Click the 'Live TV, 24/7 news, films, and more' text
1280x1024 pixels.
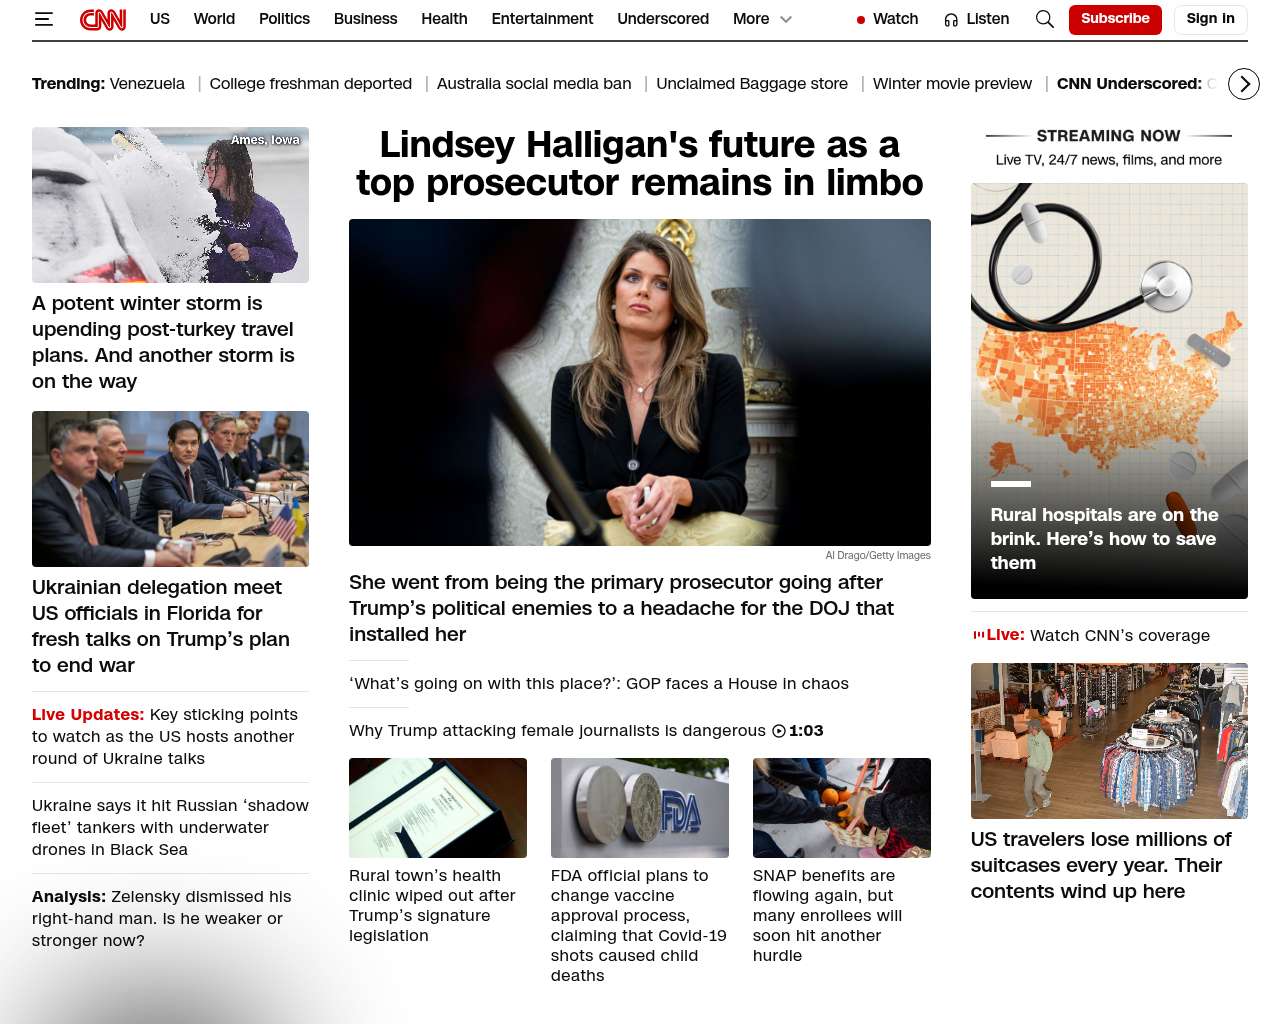pos(1109,160)
